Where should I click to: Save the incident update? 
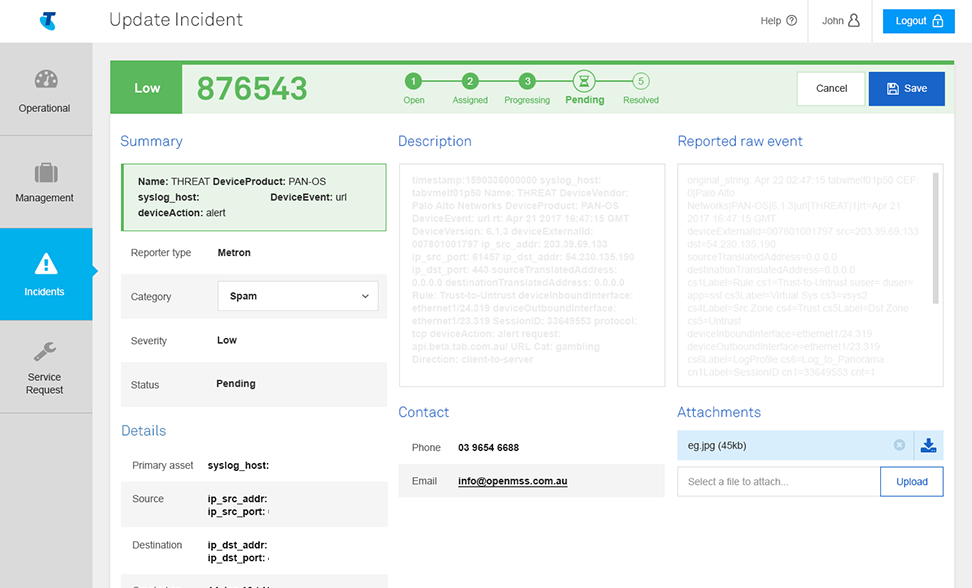click(x=906, y=88)
